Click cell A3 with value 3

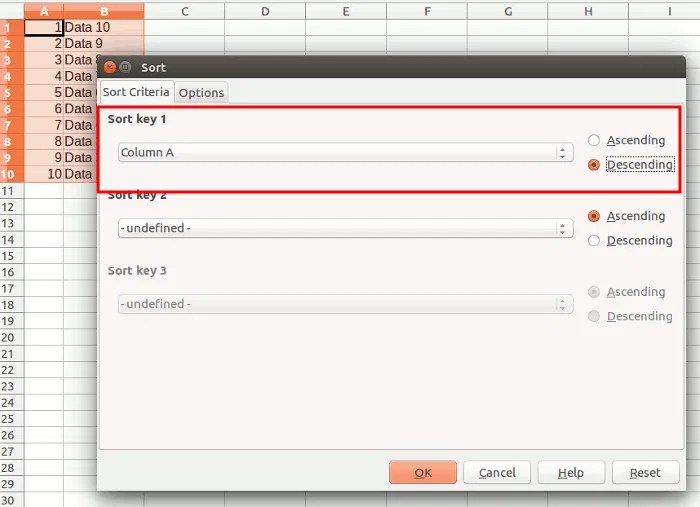click(44, 60)
